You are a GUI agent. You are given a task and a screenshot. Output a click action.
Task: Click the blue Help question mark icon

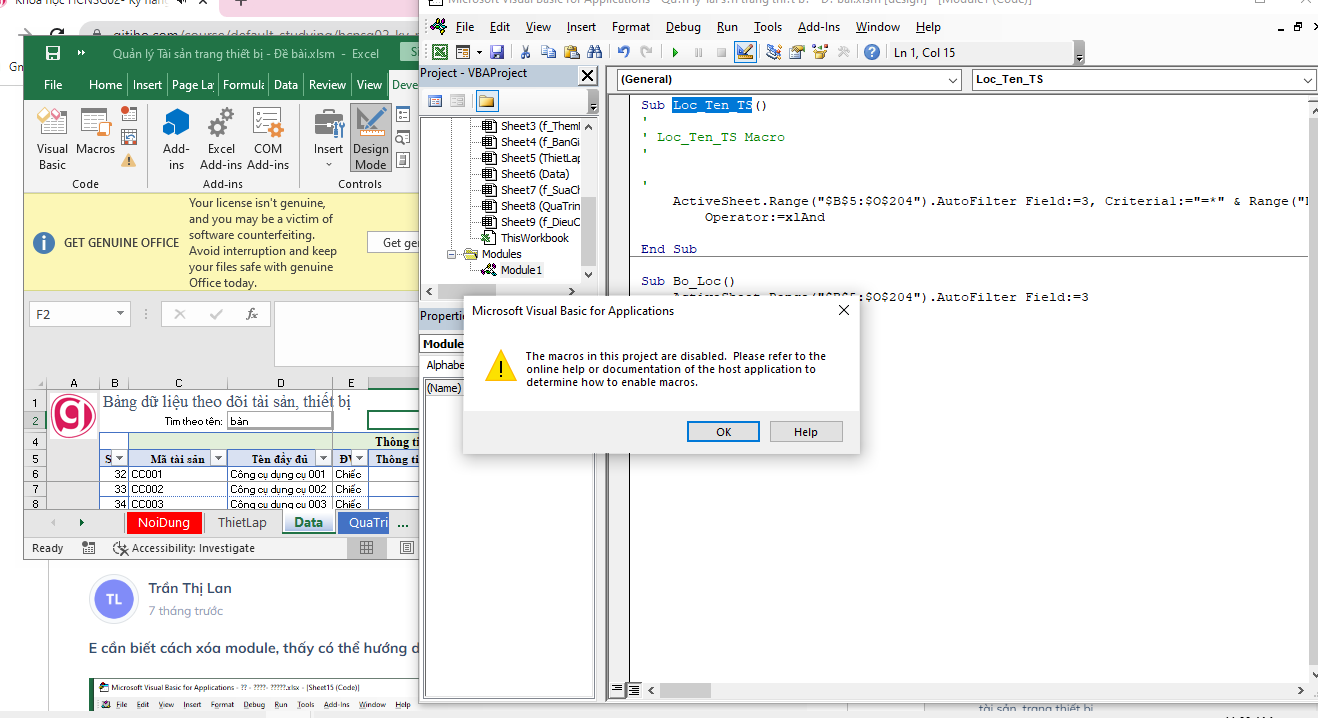click(x=872, y=52)
